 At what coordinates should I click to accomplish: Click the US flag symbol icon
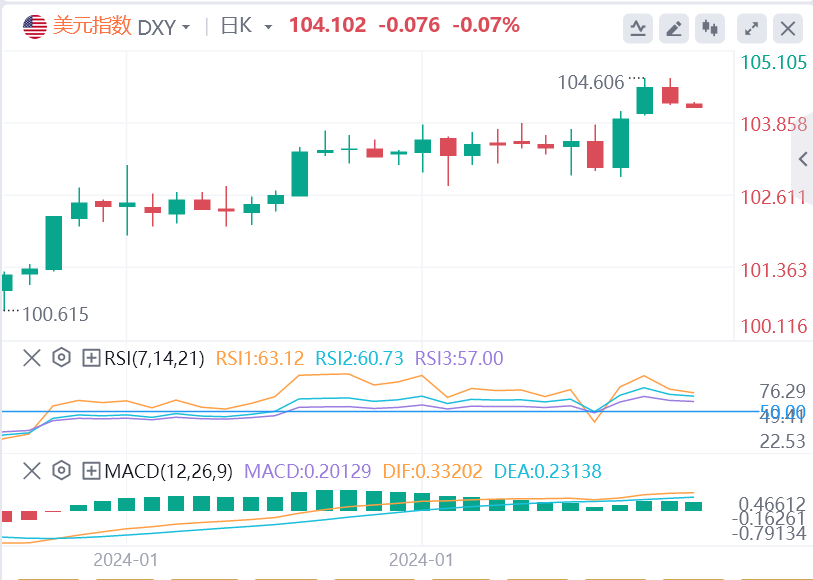point(35,27)
